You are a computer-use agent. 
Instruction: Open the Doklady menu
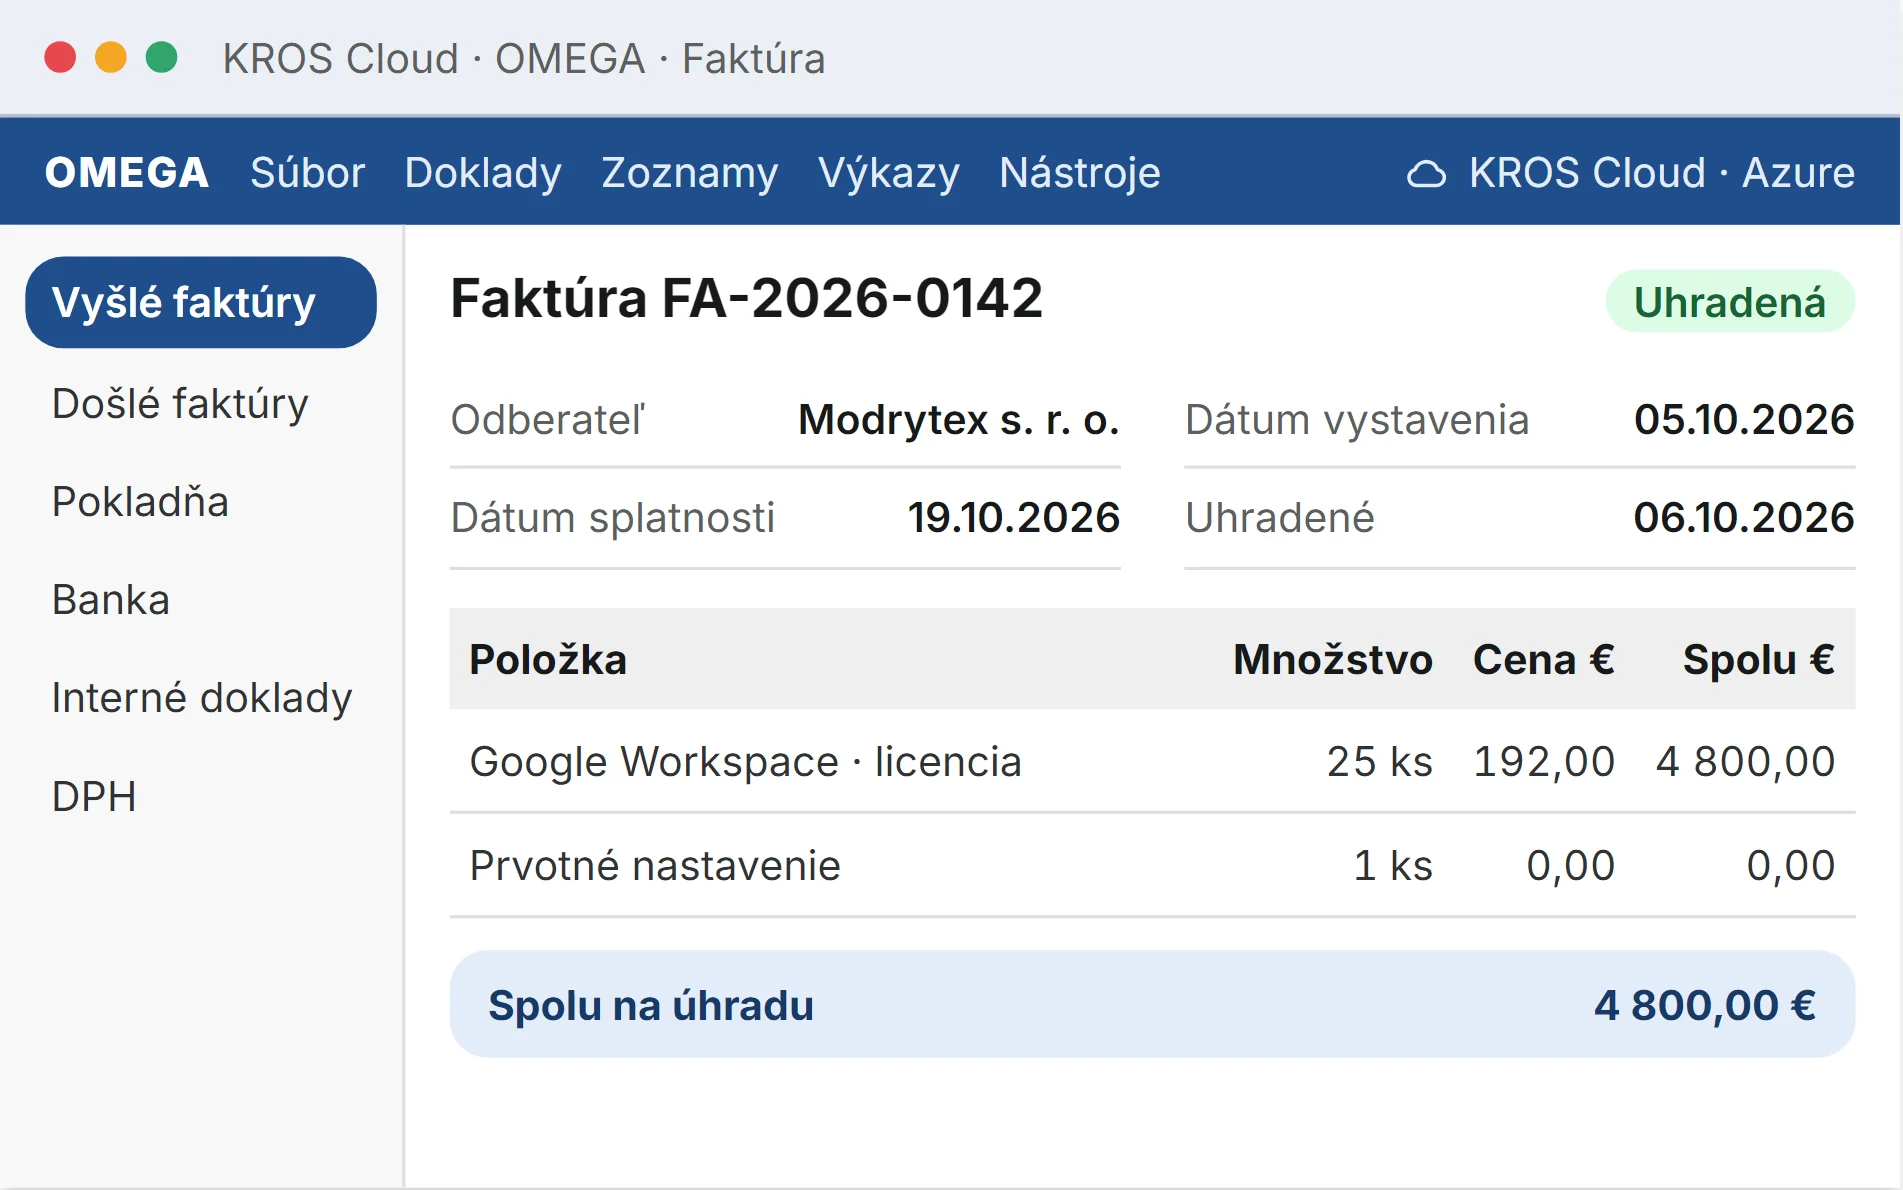click(483, 173)
